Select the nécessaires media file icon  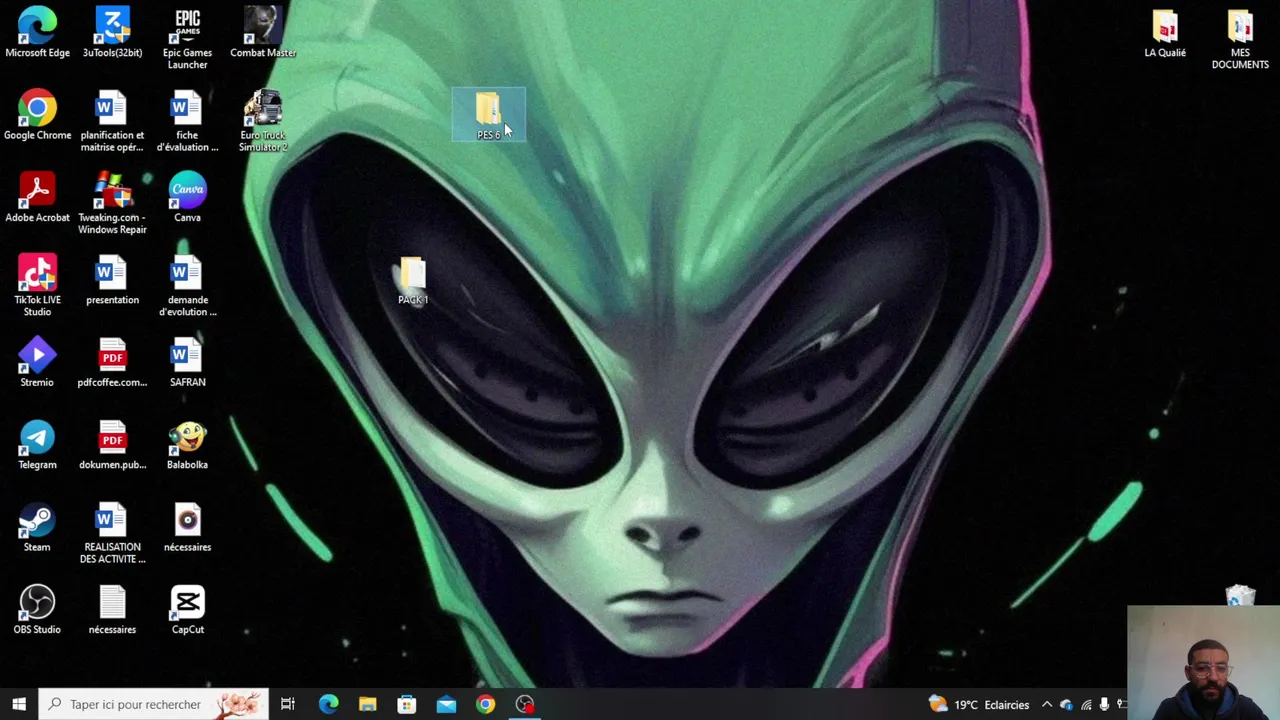coord(187,527)
